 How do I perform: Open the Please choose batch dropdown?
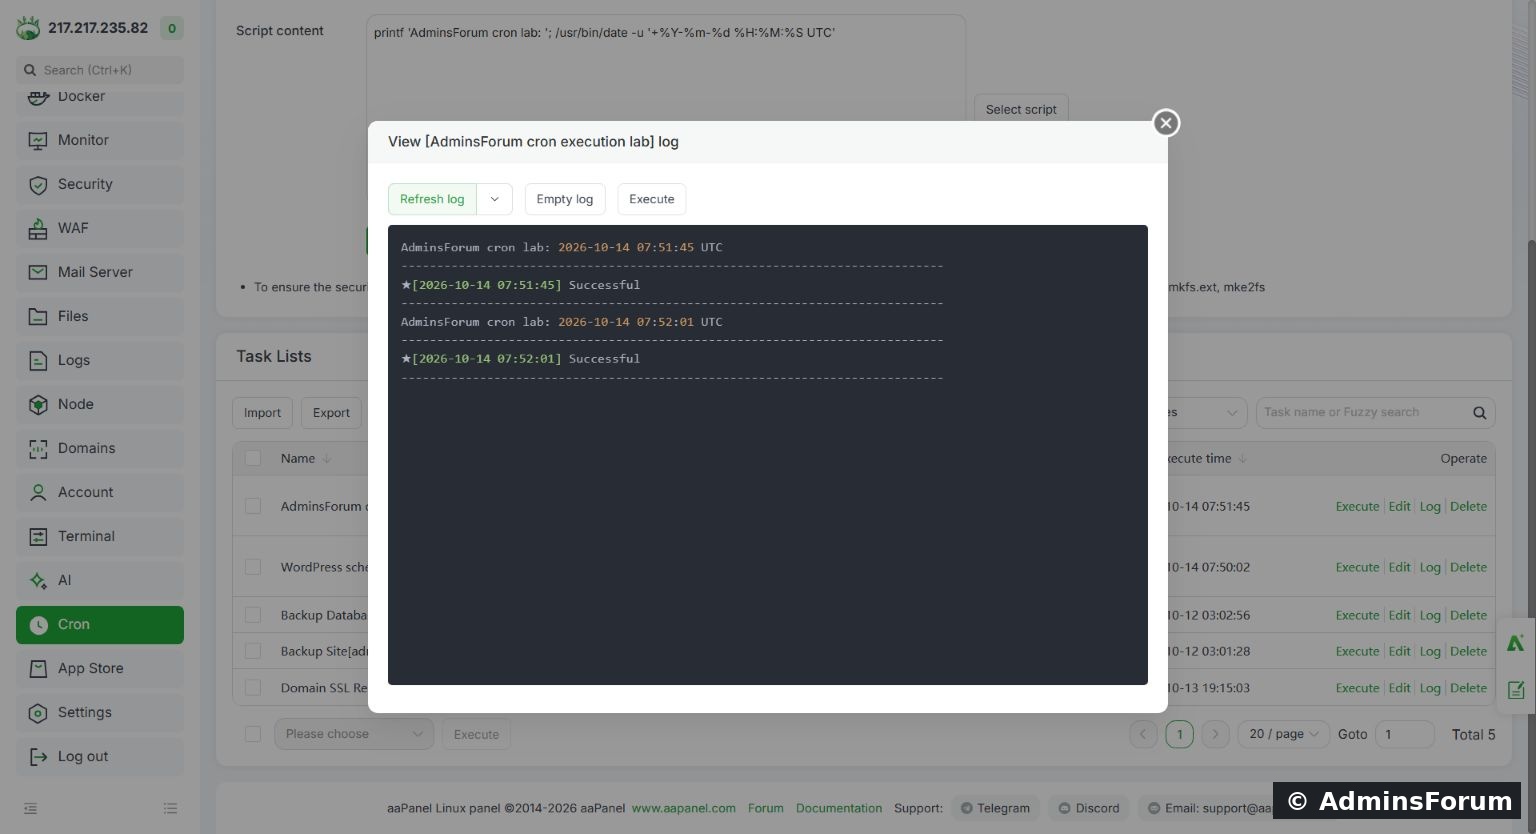tap(354, 734)
